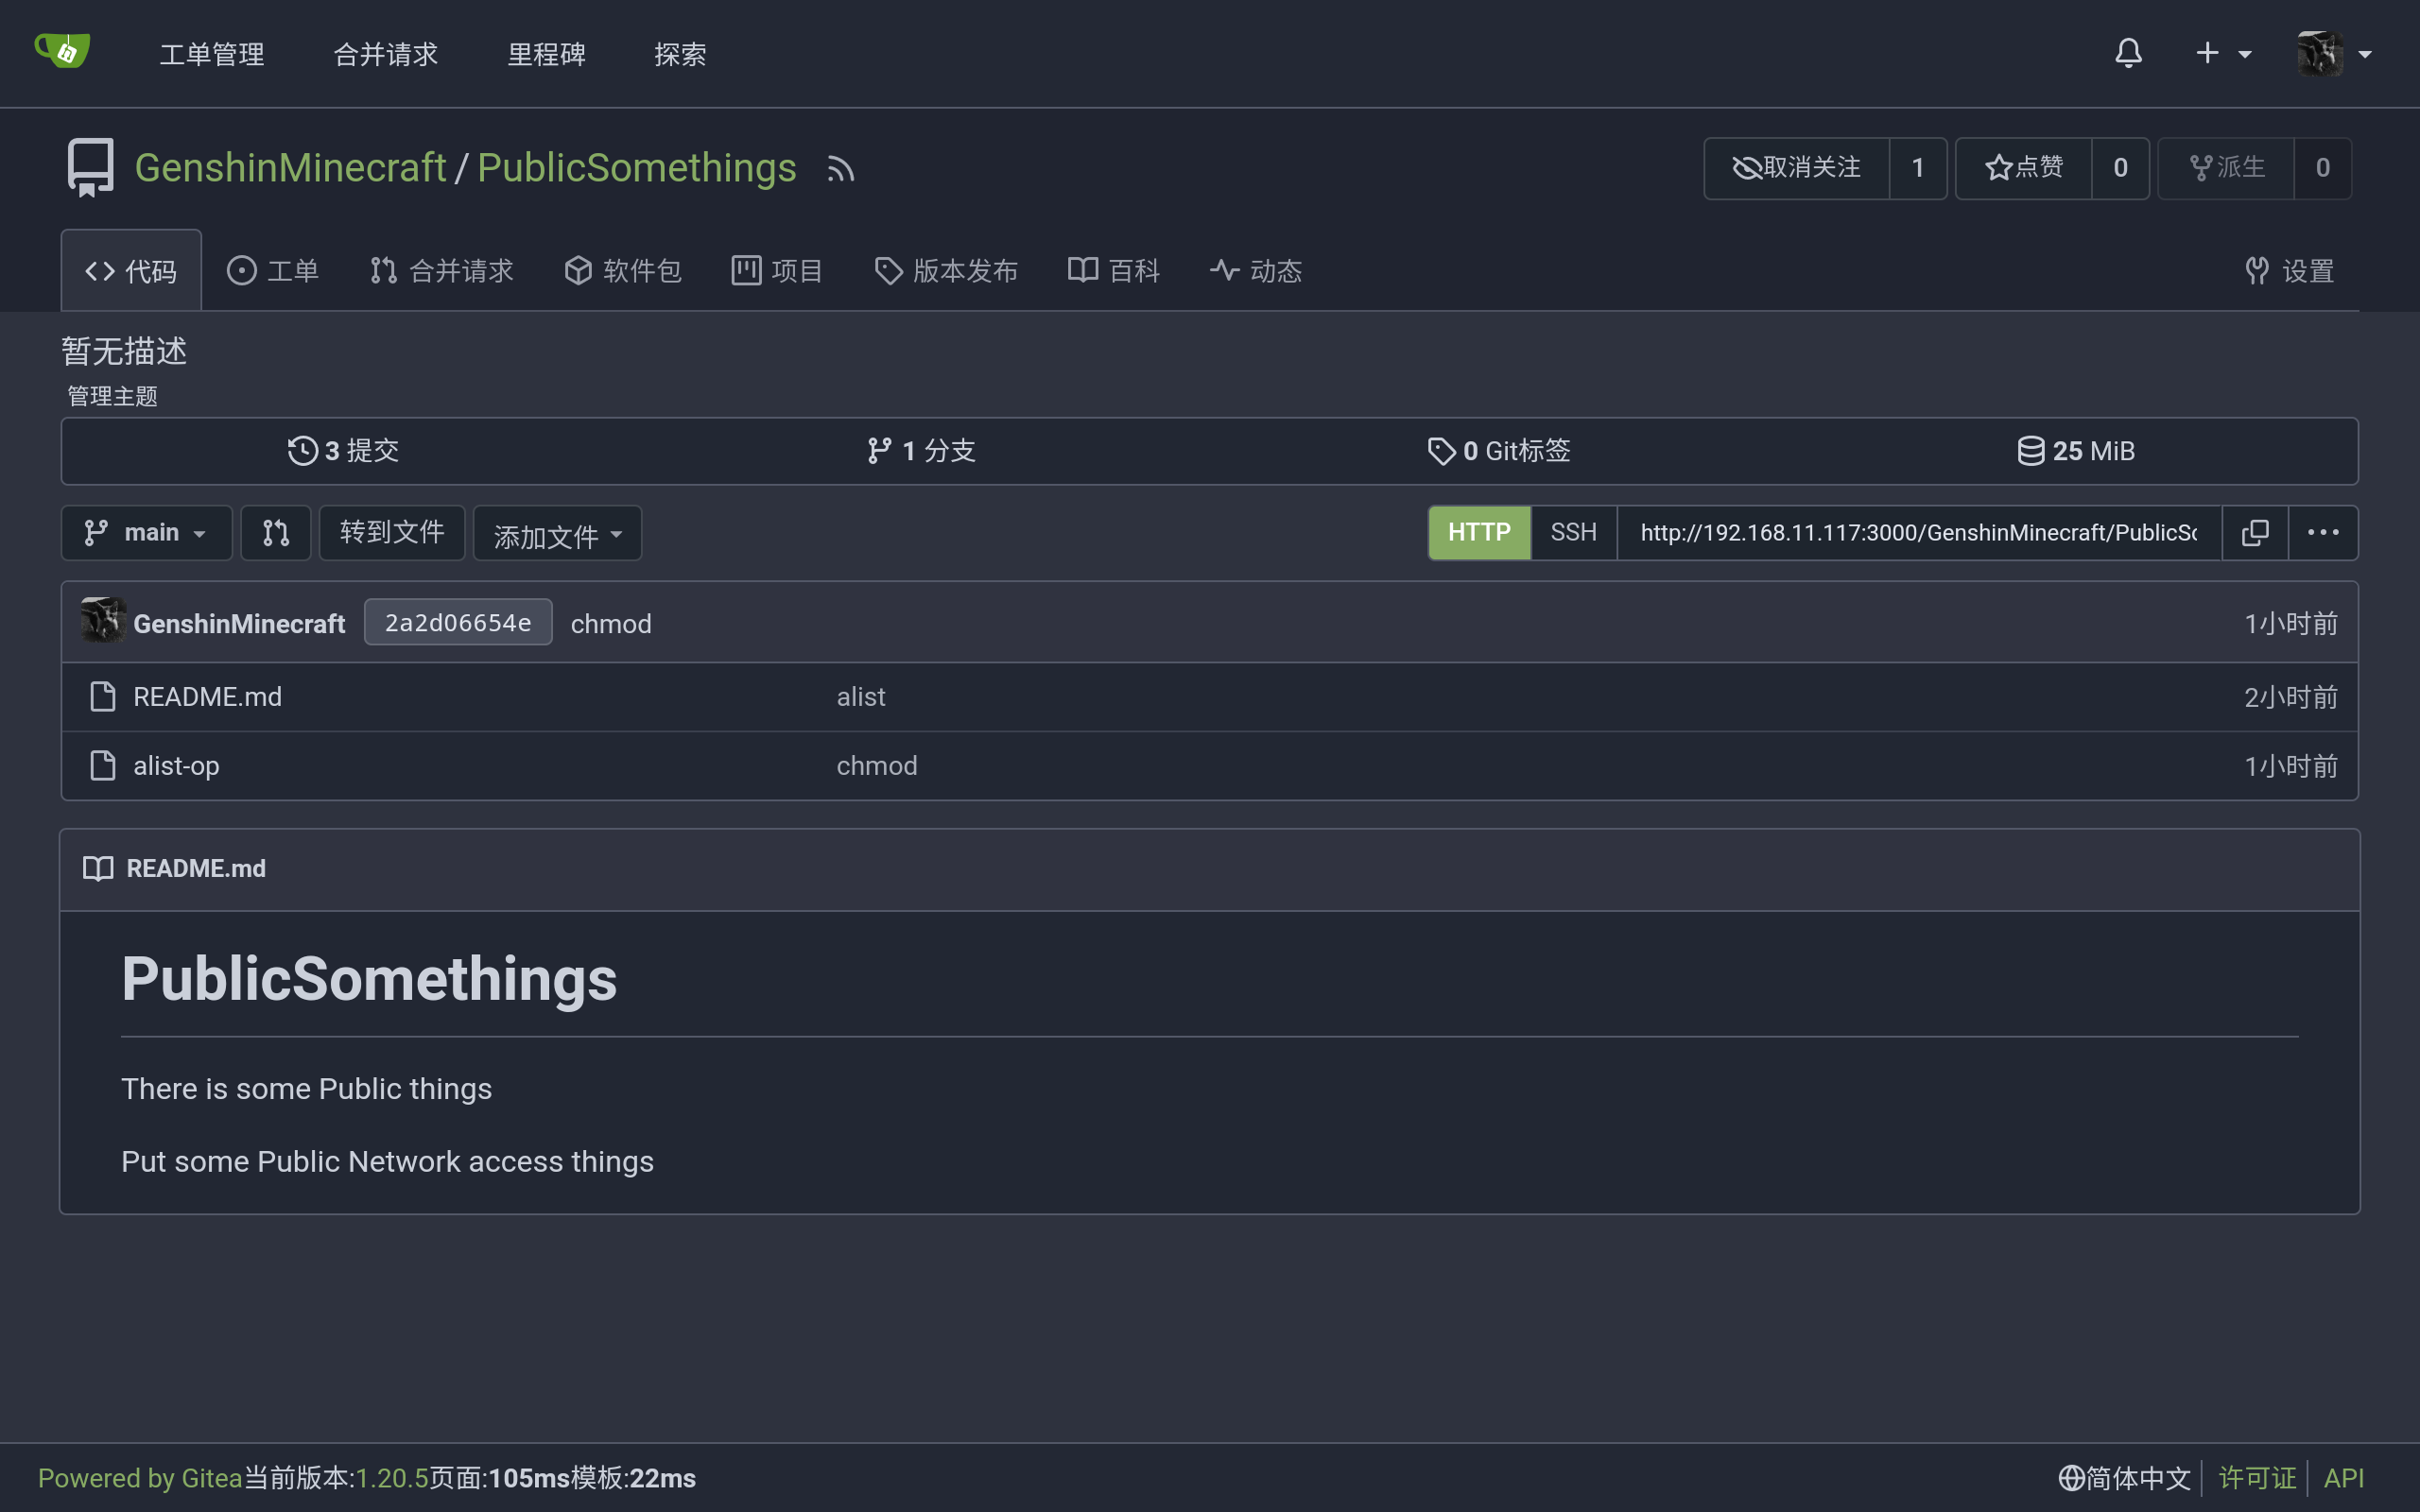The image size is (2420, 1512).
Task: Switch to the 动态 tab
Action: pos(1255,270)
